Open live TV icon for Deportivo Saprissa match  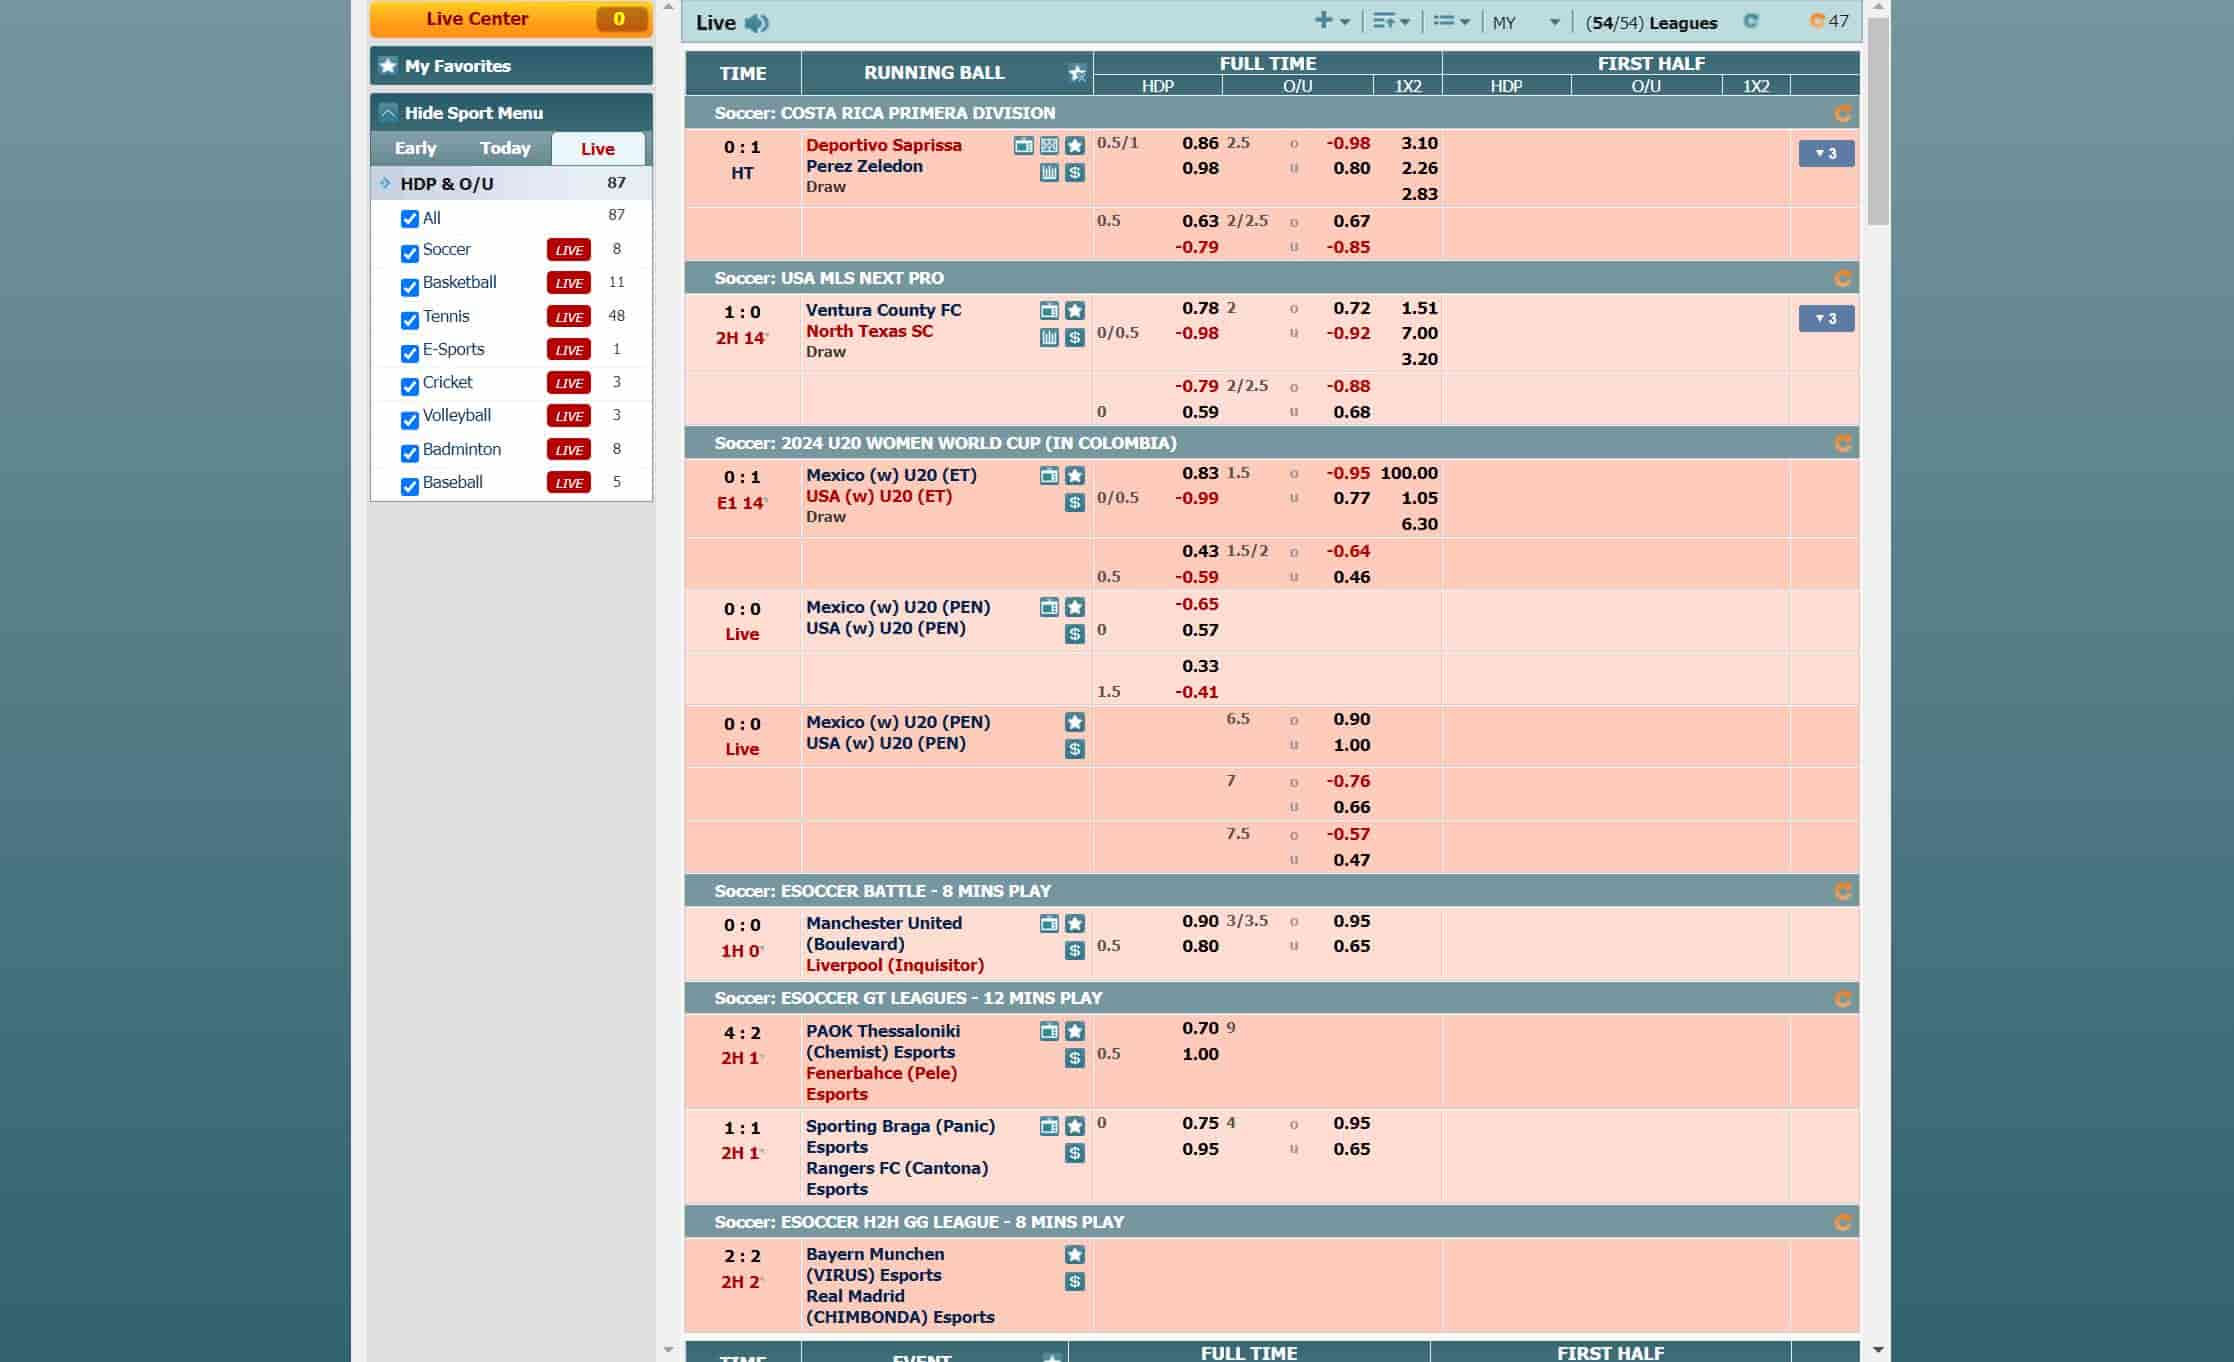pyautogui.click(x=1023, y=146)
